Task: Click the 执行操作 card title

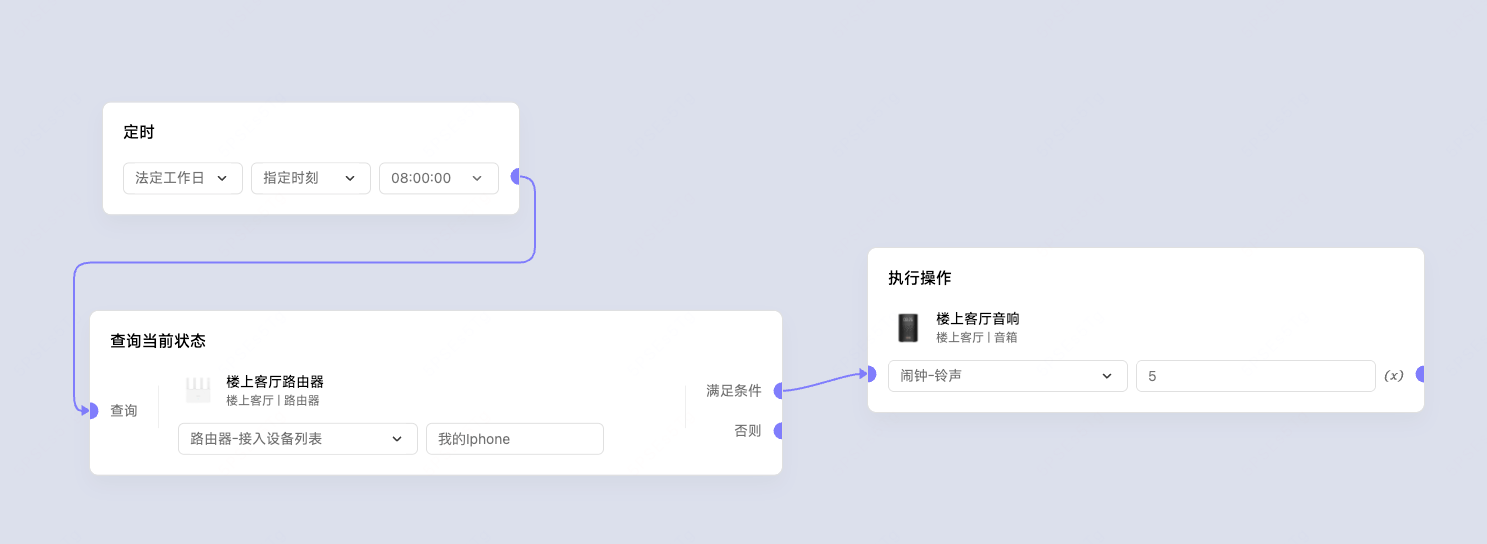Action: point(919,278)
